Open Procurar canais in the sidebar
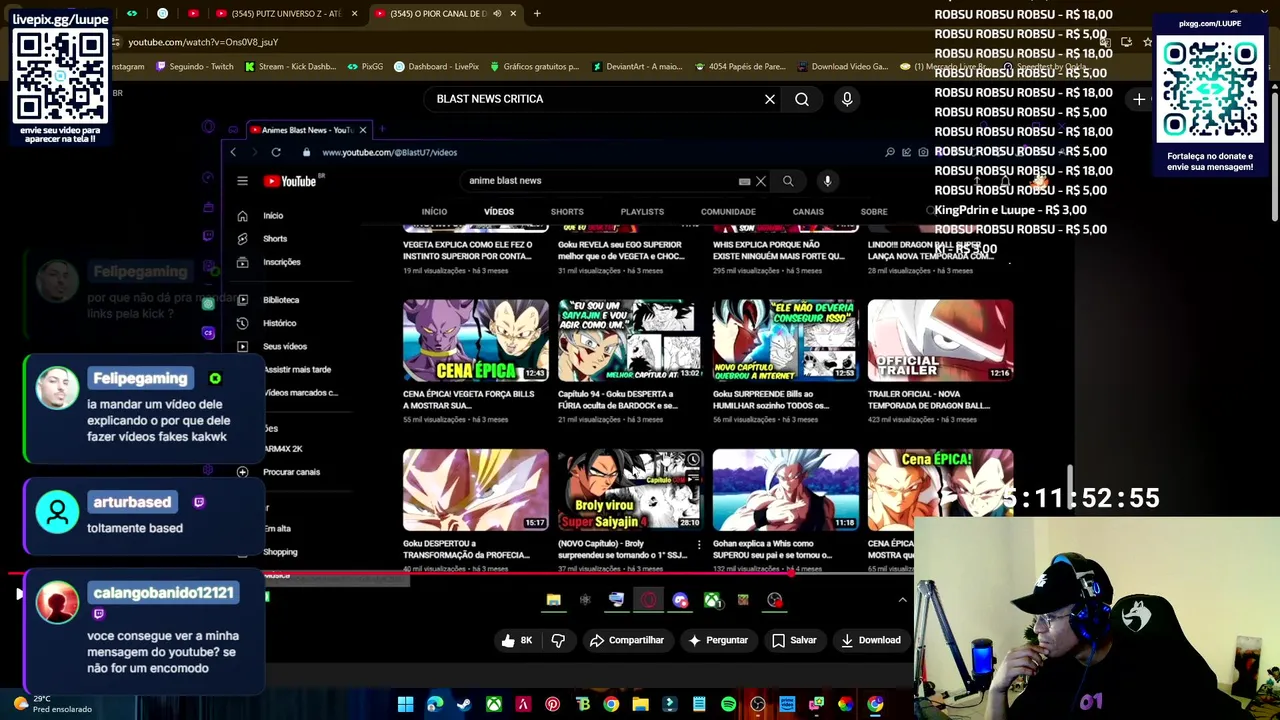The width and height of the screenshot is (1280, 720). pyautogui.click(x=280, y=472)
